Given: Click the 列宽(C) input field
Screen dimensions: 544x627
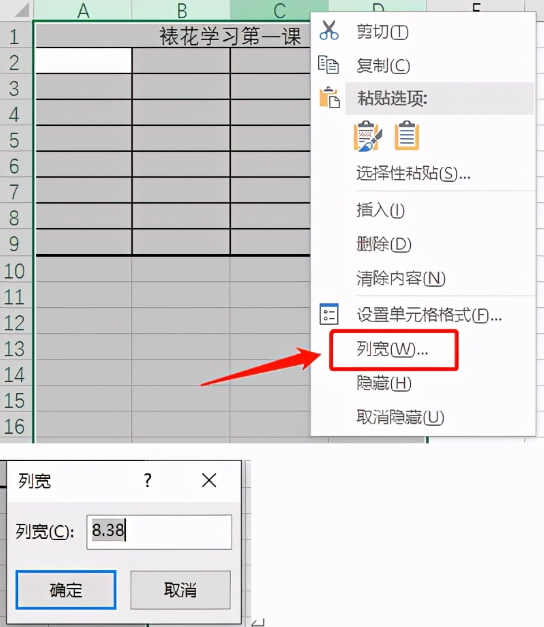Looking at the screenshot, I should pyautogui.click(x=159, y=532).
